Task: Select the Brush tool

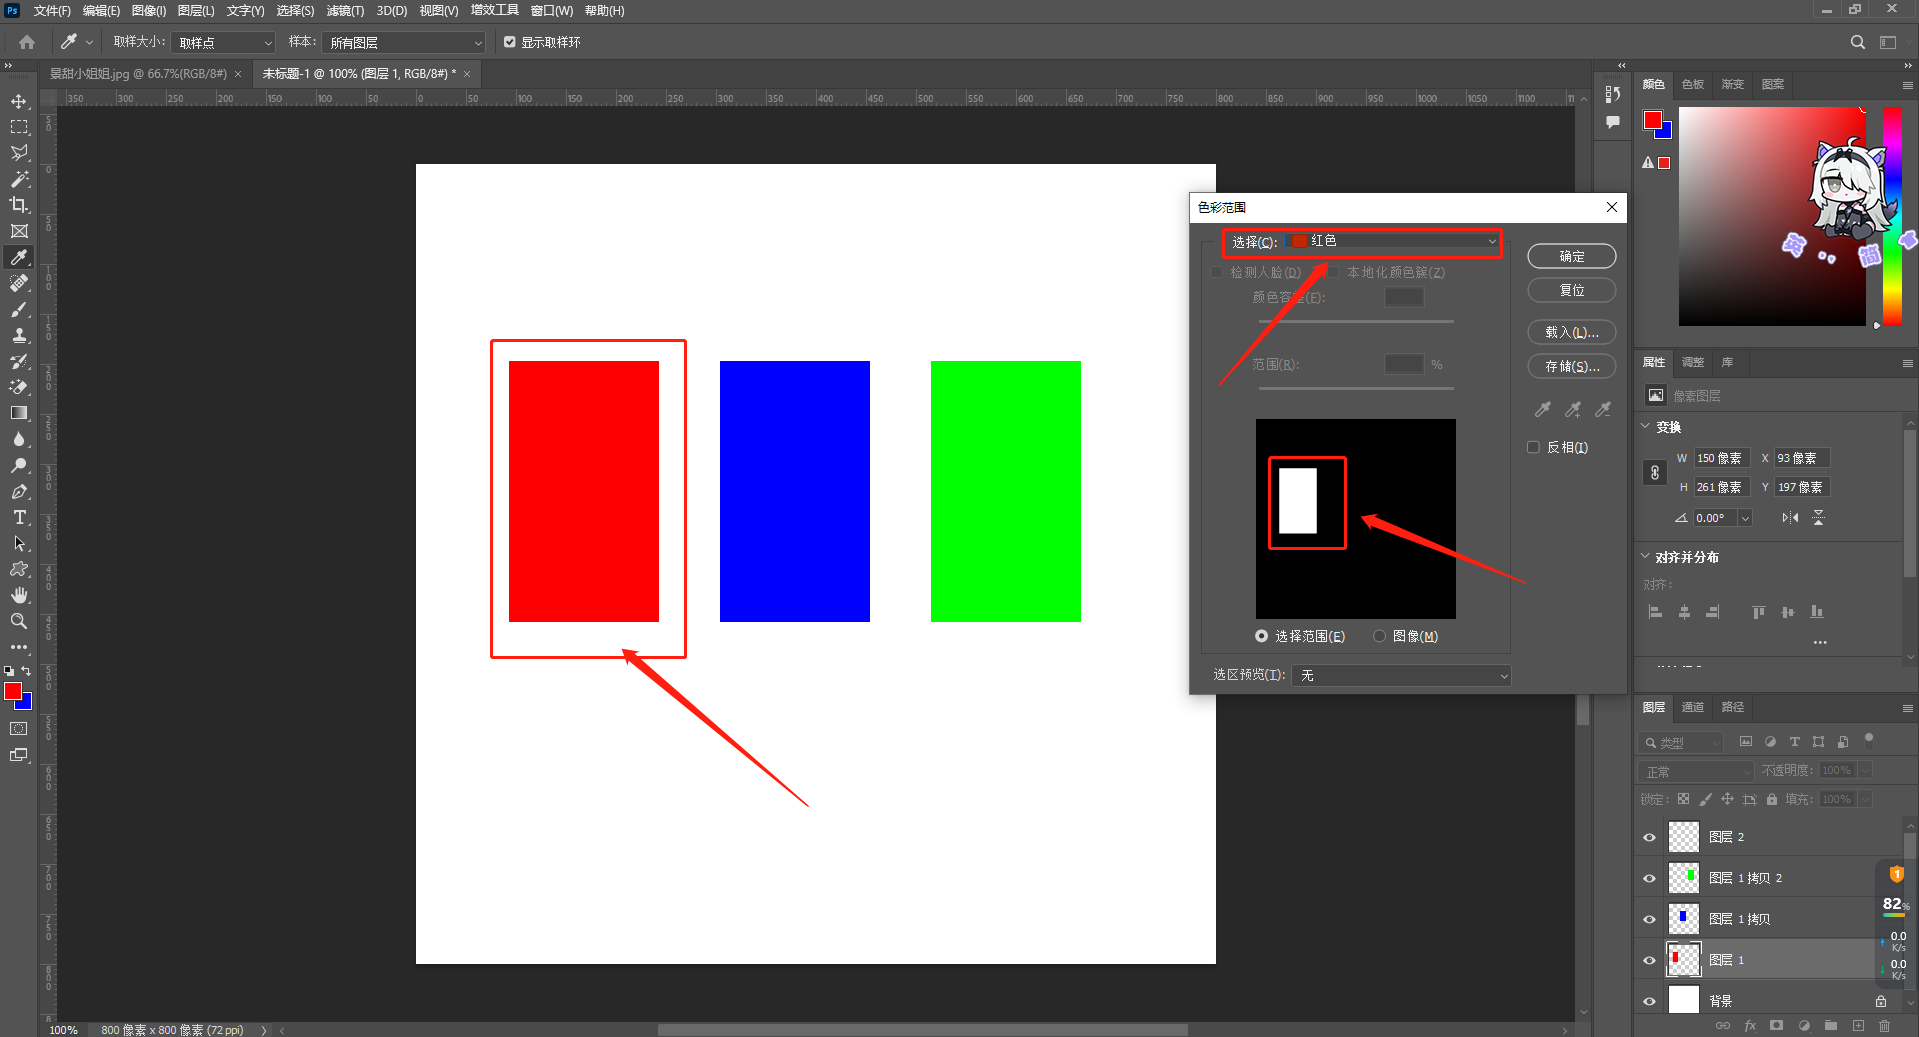Action: click(x=19, y=309)
